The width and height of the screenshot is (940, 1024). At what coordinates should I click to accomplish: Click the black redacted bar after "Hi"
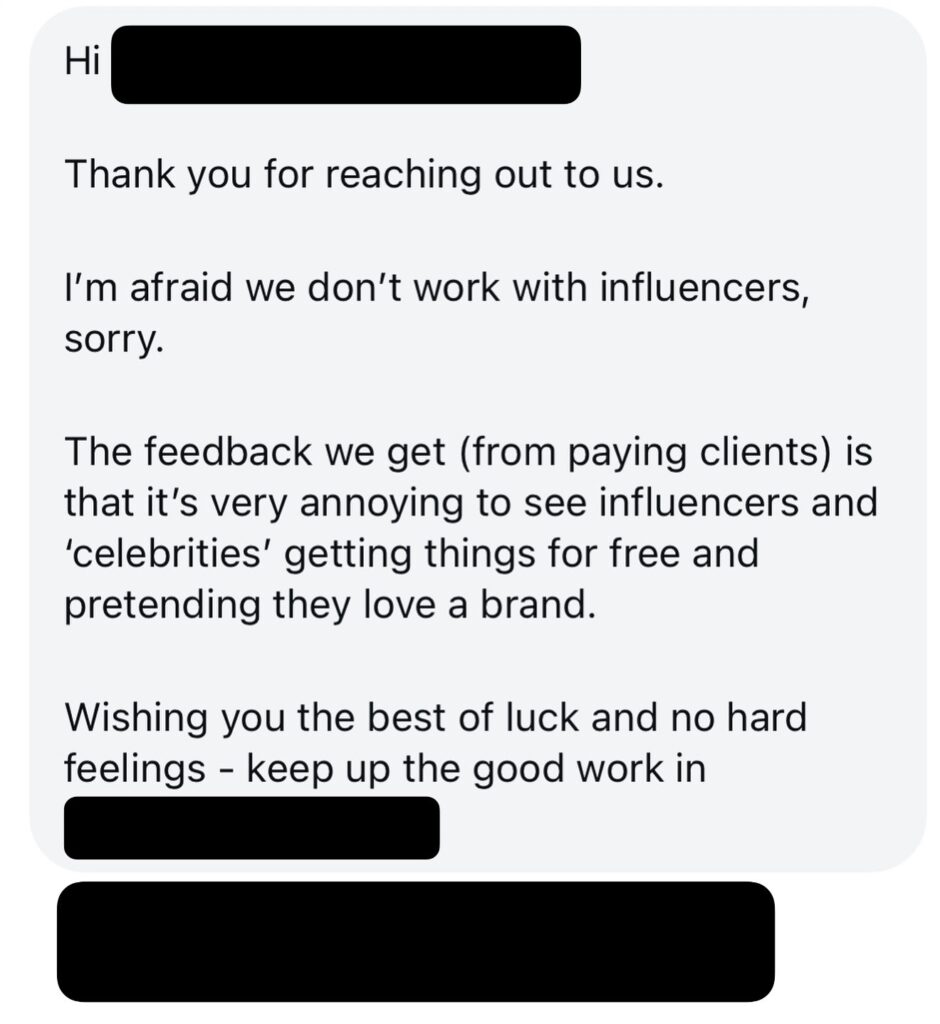point(345,65)
